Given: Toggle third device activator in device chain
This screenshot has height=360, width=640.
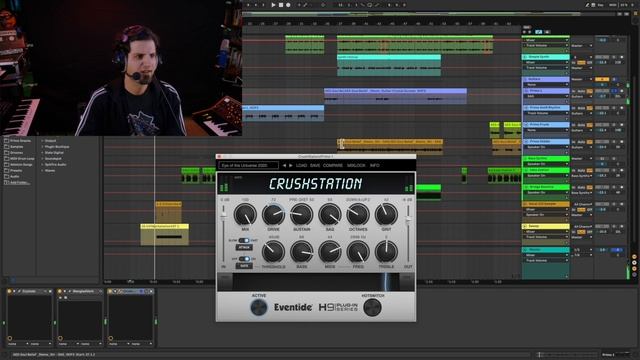Looking at the screenshot, I should coord(110,291).
